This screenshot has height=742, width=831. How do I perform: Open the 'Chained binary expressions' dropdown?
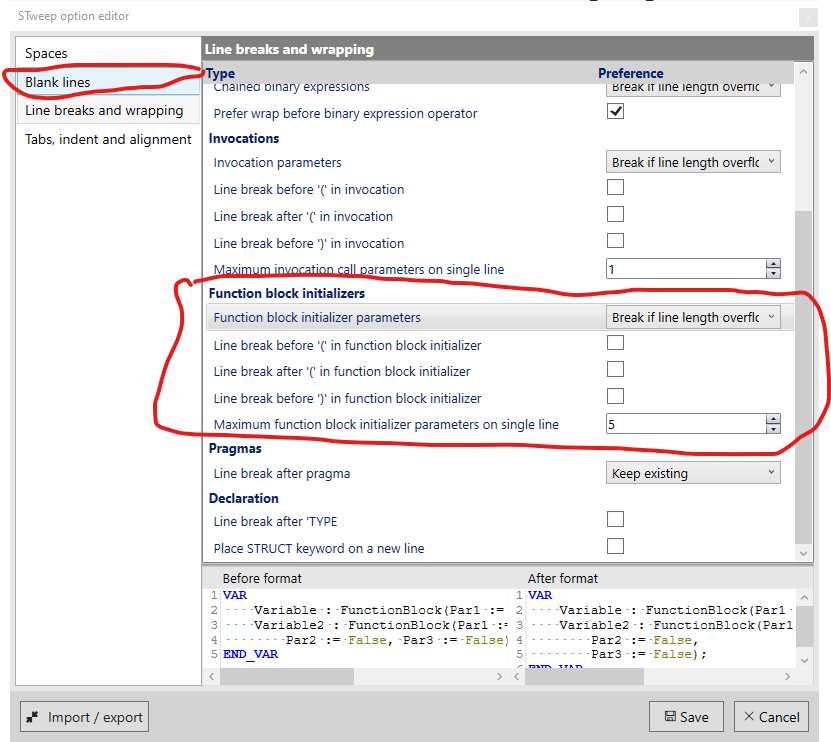click(693, 86)
